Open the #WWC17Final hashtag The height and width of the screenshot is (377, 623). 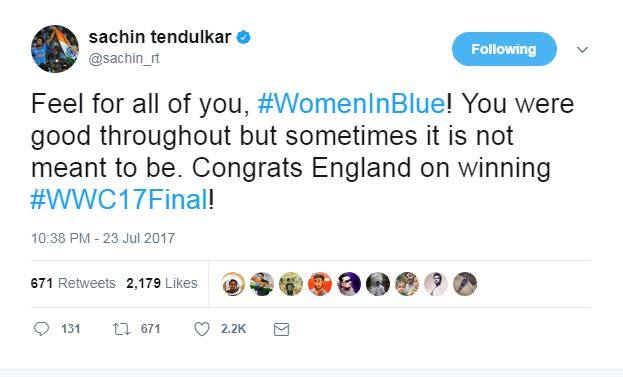[119, 199]
